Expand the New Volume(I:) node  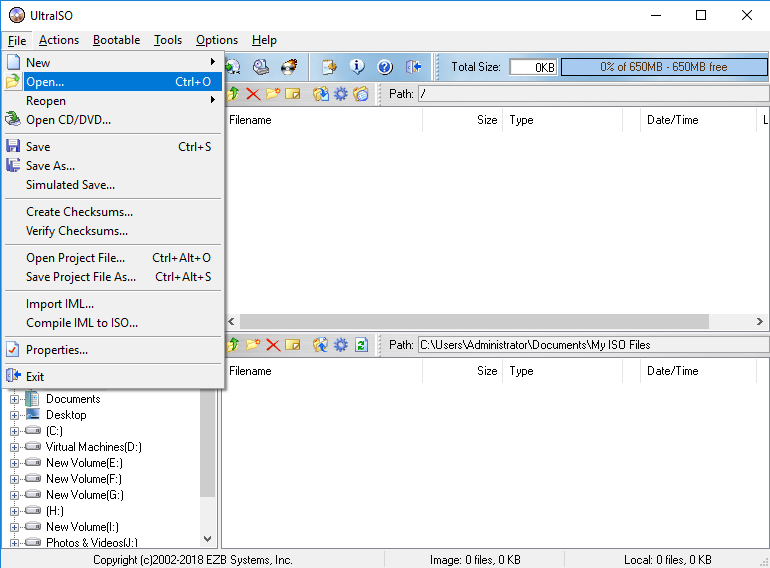pos(14,527)
